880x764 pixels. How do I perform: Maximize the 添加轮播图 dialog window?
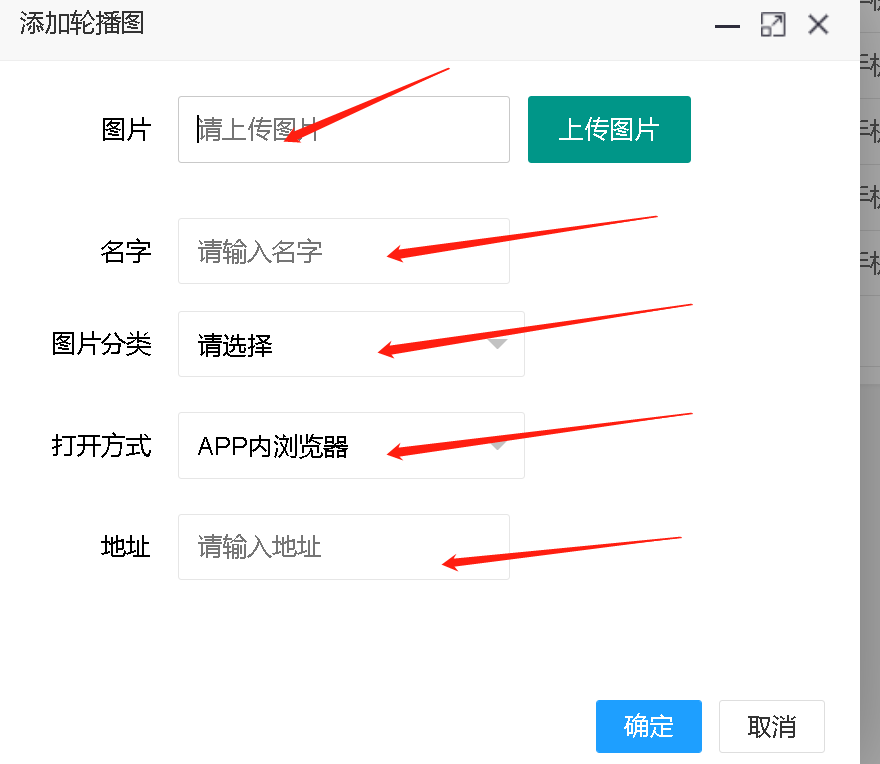click(x=772, y=25)
